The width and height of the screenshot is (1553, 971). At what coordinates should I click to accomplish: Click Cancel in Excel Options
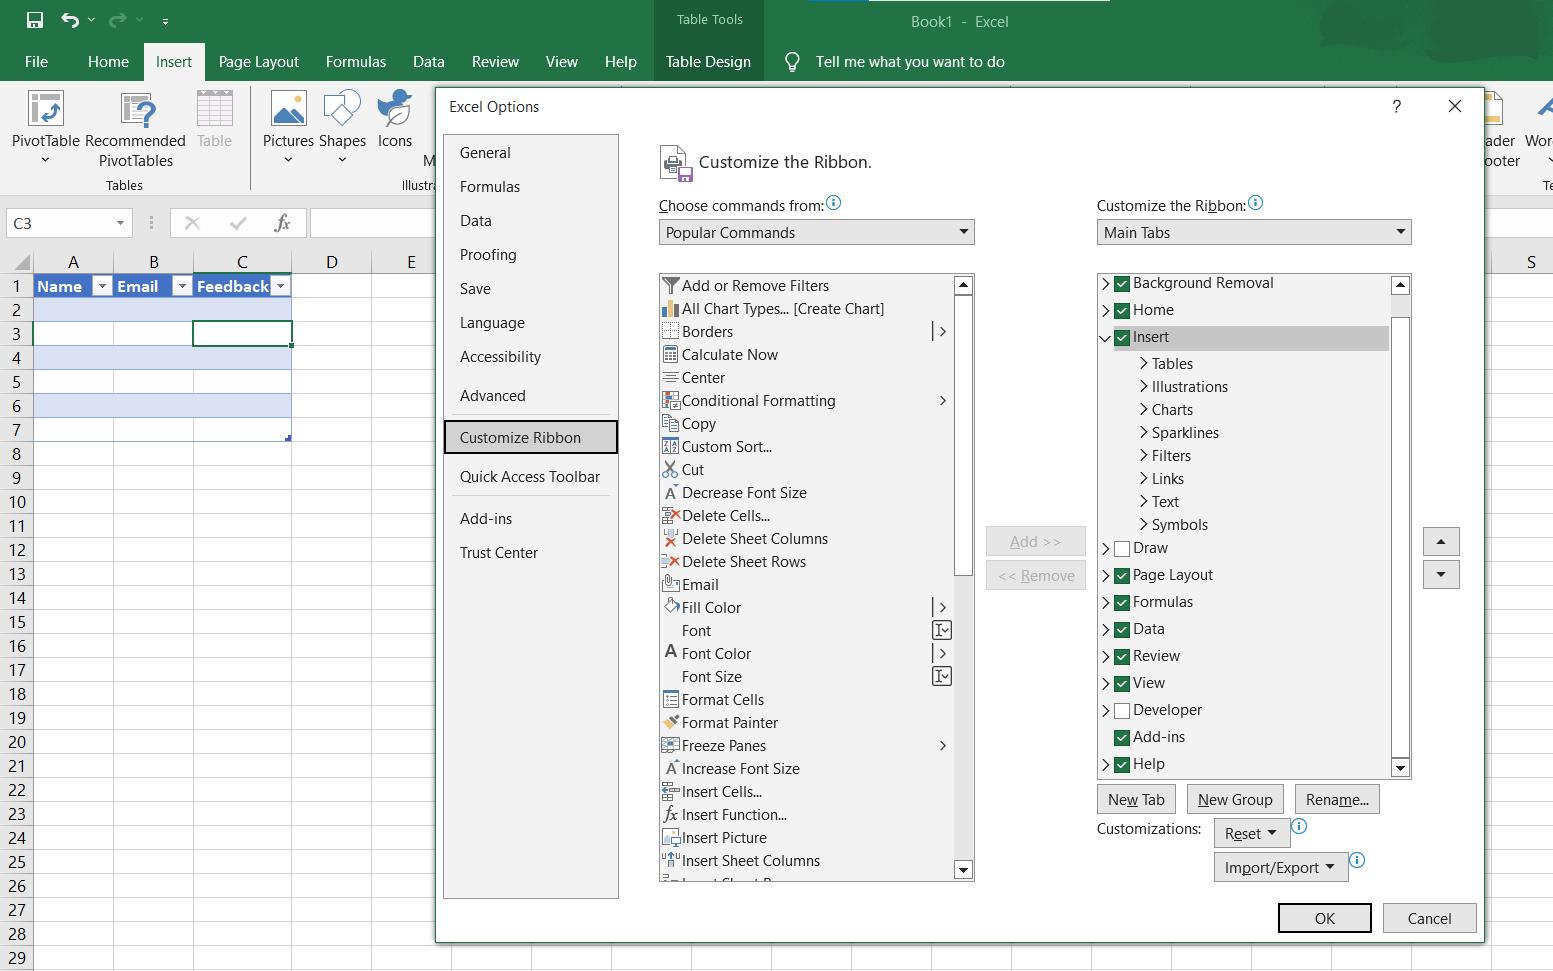(x=1429, y=918)
